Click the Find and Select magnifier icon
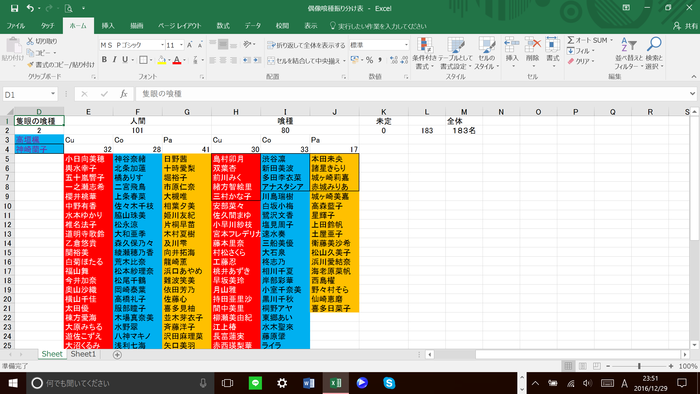The width and height of the screenshot is (700, 394). [654, 44]
